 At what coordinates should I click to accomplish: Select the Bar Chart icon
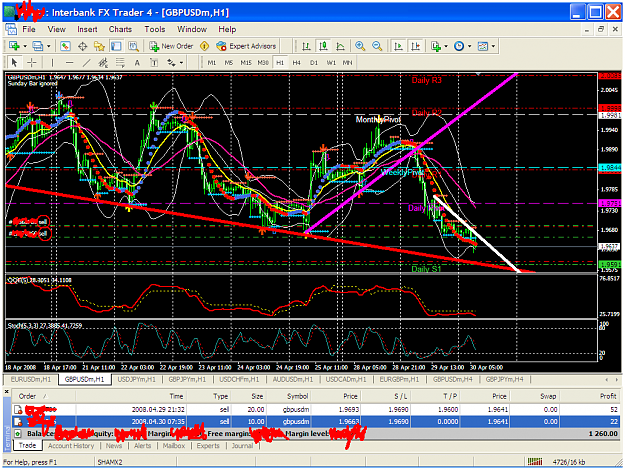click(306, 46)
